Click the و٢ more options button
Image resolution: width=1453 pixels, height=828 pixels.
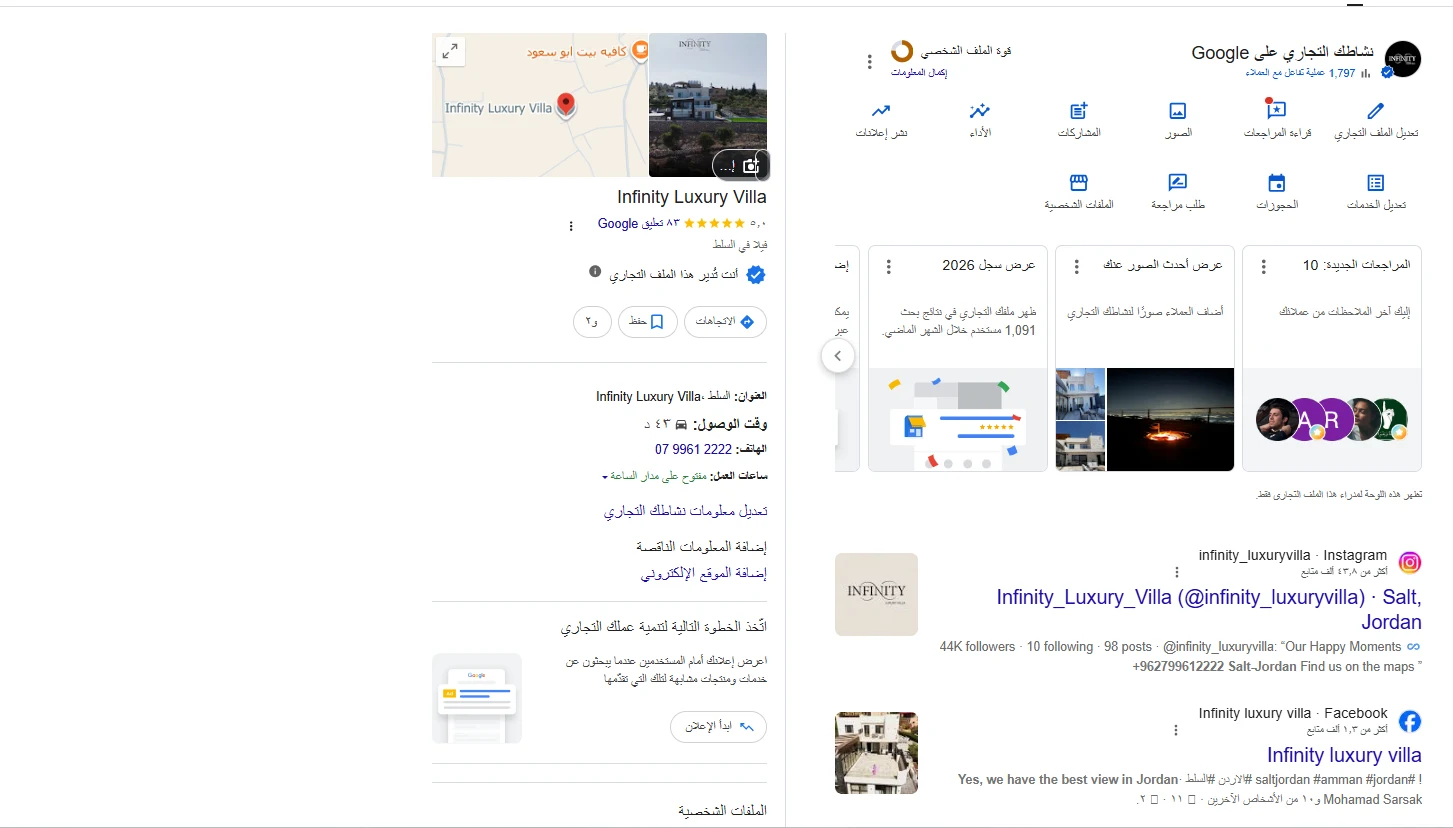(592, 322)
